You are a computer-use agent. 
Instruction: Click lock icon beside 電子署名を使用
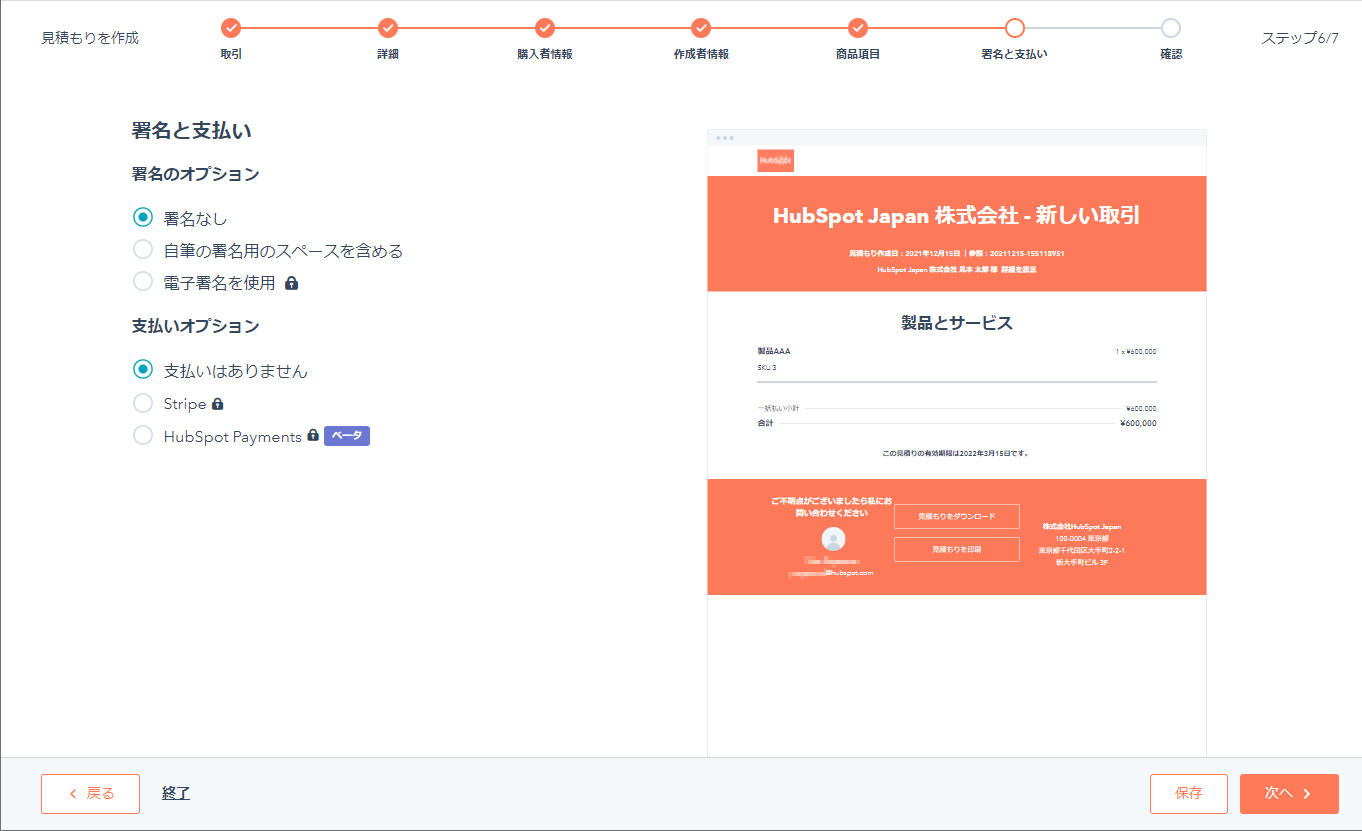pos(291,283)
